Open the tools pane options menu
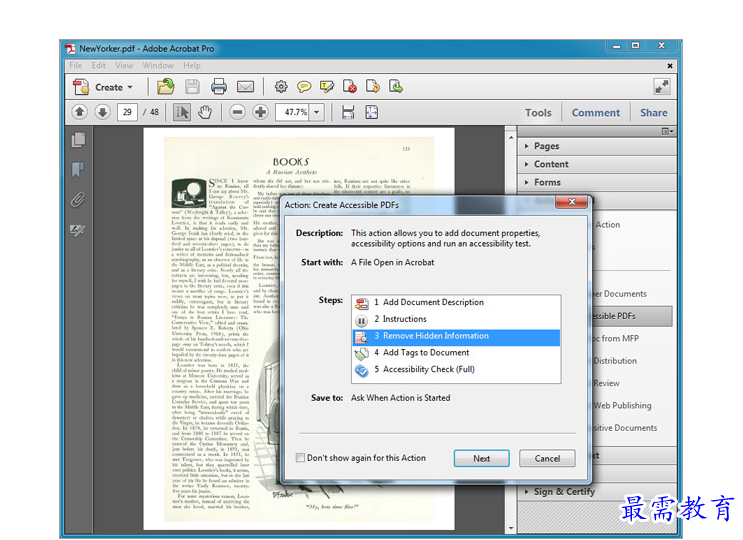743x540 pixels. [667, 131]
